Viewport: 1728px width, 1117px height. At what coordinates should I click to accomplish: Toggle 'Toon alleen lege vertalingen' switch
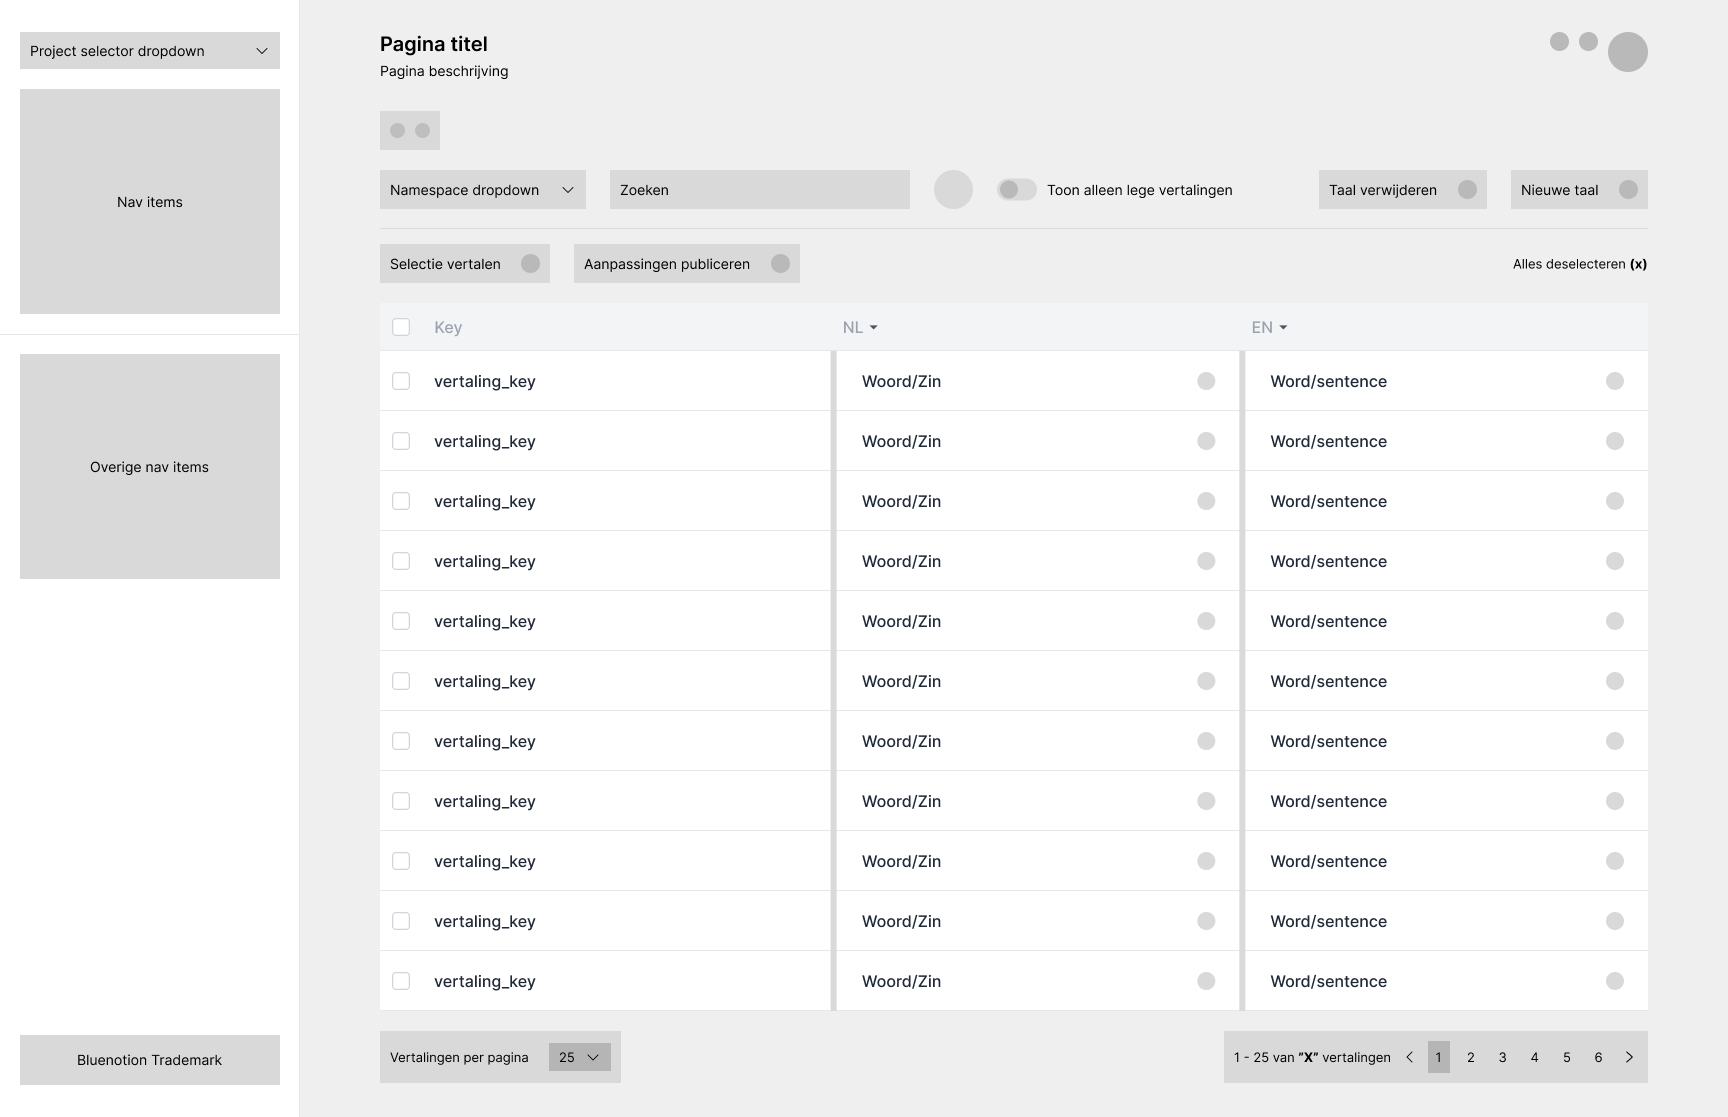pyautogui.click(x=1016, y=190)
